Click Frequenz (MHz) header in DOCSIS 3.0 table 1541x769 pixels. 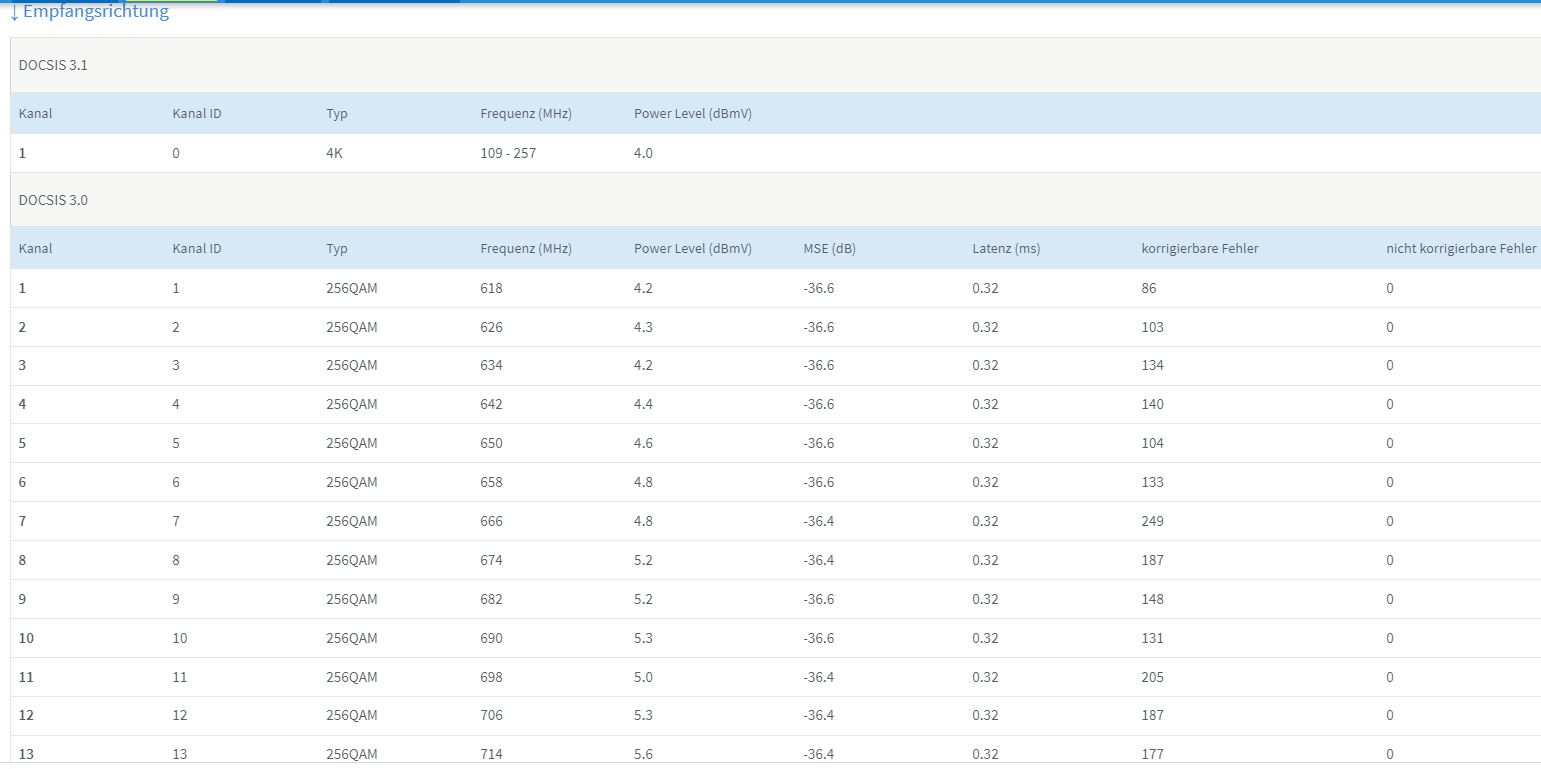[525, 249]
